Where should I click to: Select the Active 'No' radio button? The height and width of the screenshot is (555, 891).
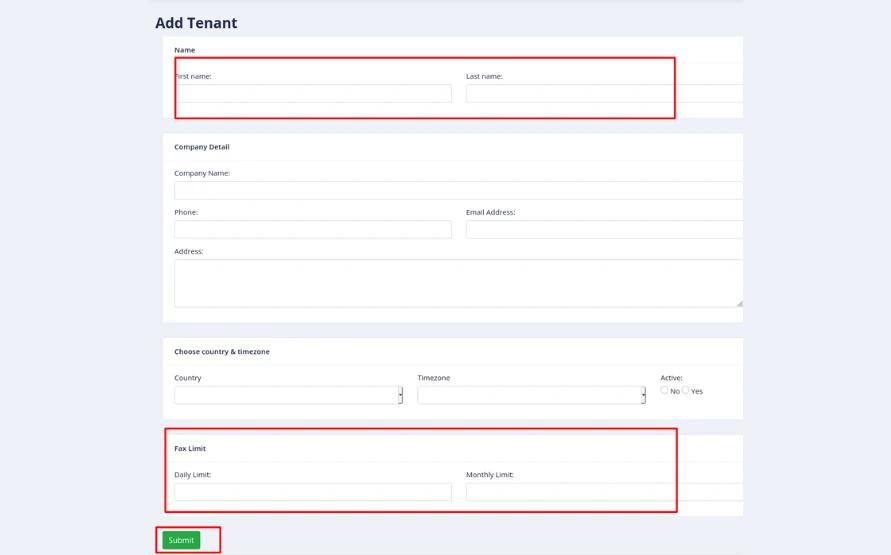(x=664, y=390)
